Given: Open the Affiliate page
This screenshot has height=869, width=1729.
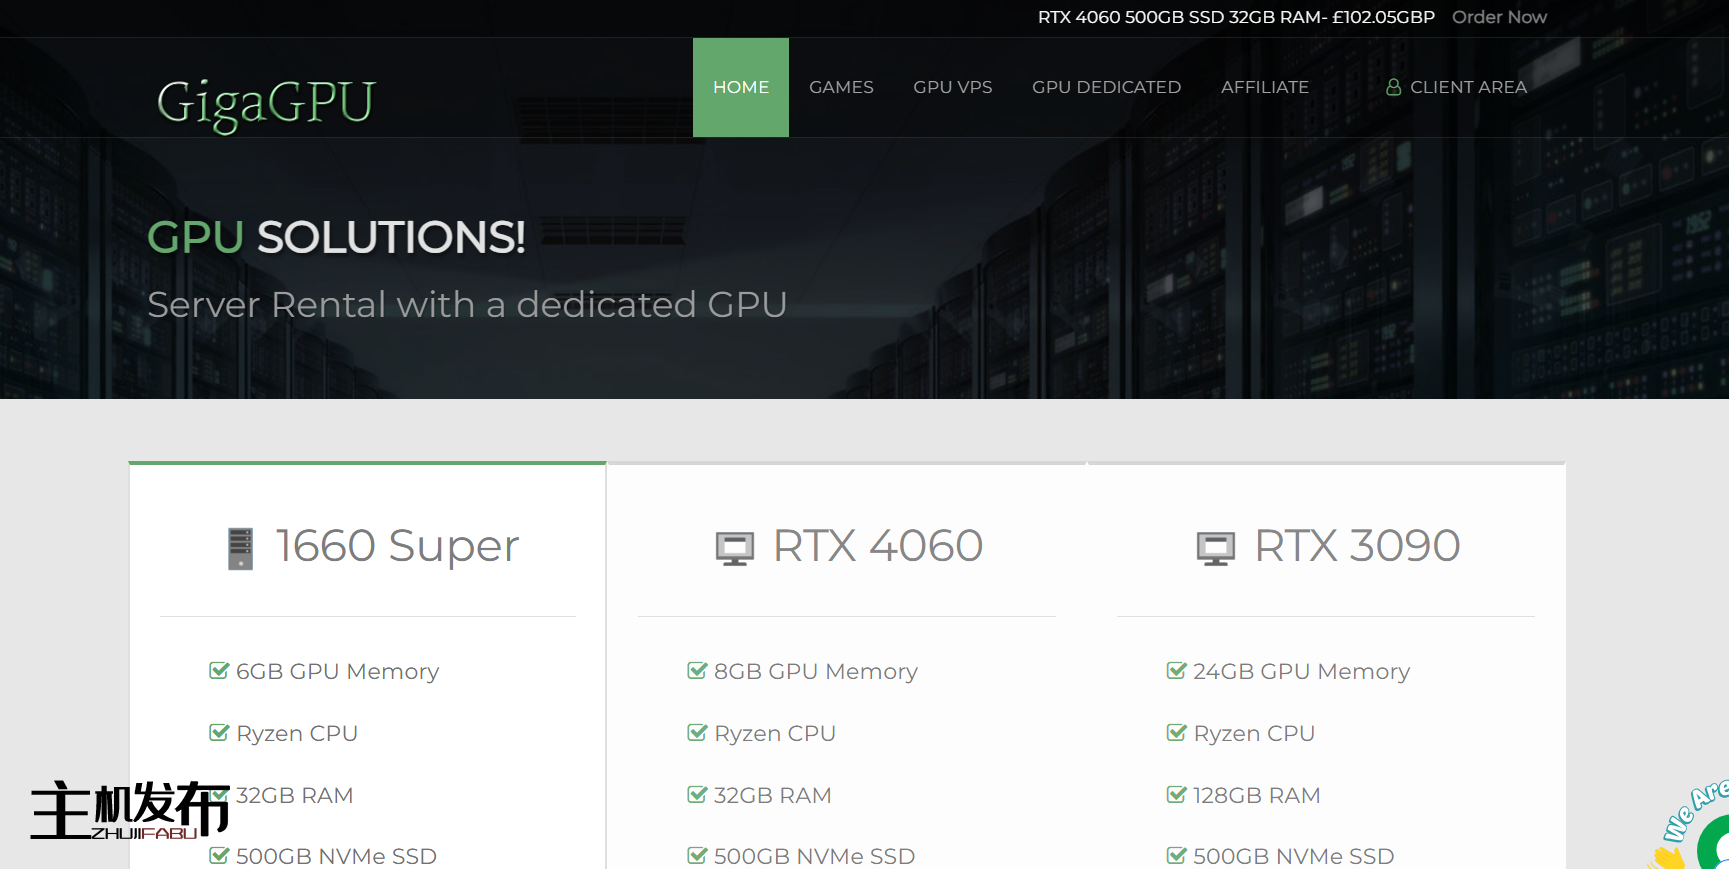Looking at the screenshot, I should click(1265, 87).
